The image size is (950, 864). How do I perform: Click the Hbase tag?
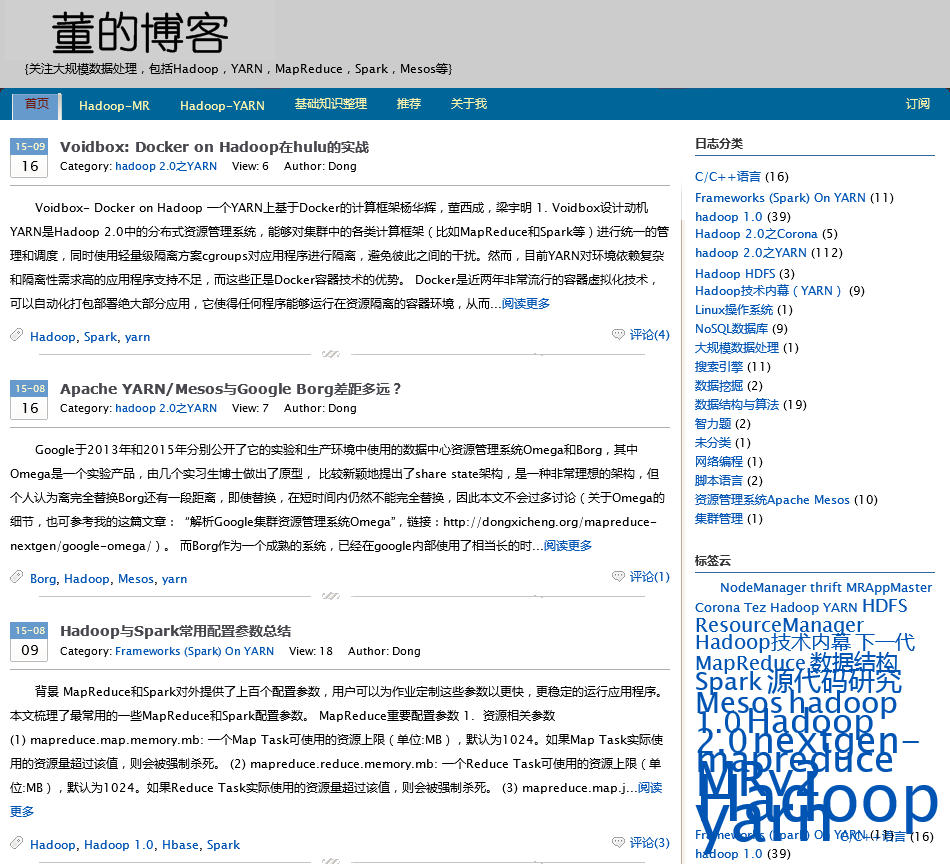coord(181,845)
